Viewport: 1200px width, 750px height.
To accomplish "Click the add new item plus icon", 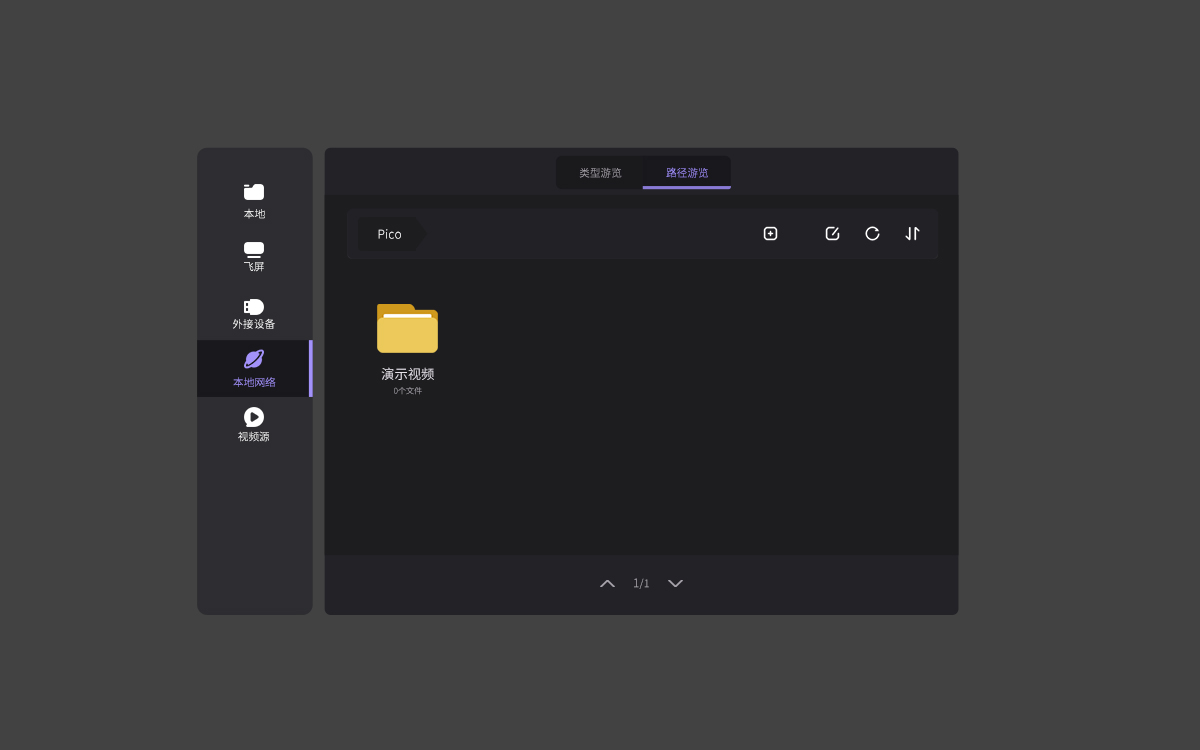I will pyautogui.click(x=770, y=234).
